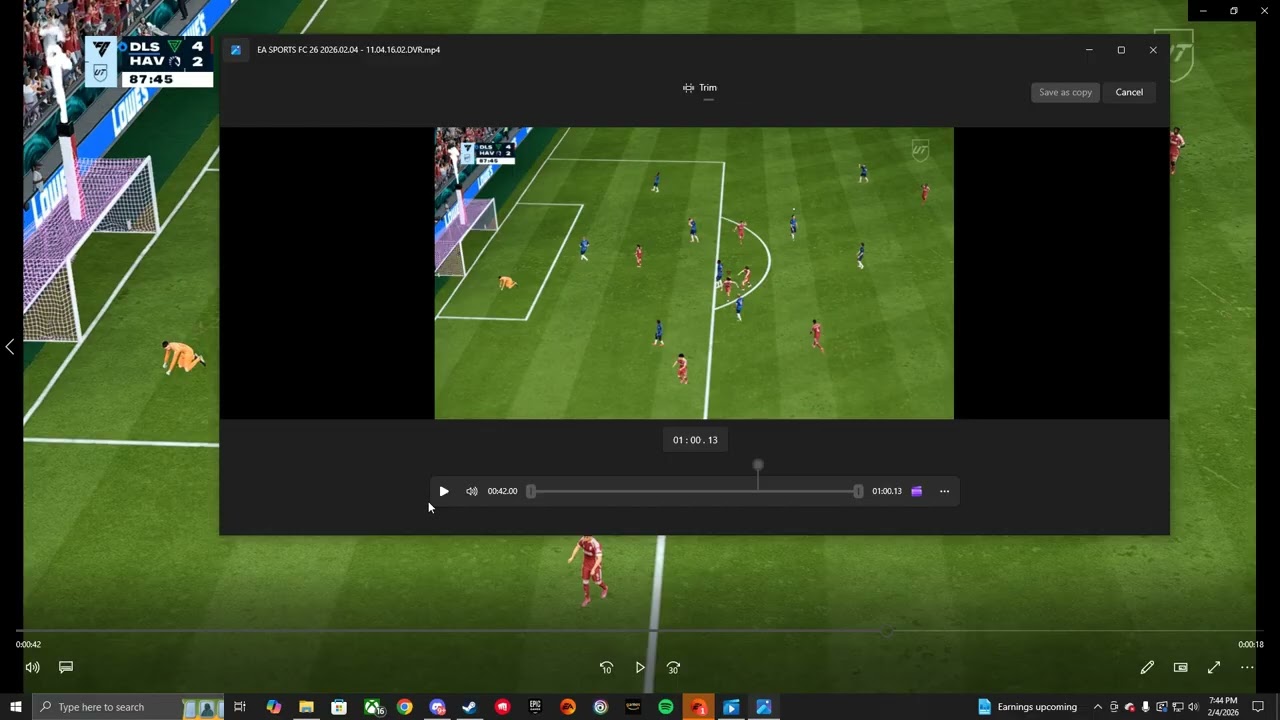Screen dimensions: 1280x720
Task: Cancel the trim operation
Action: point(1129,92)
